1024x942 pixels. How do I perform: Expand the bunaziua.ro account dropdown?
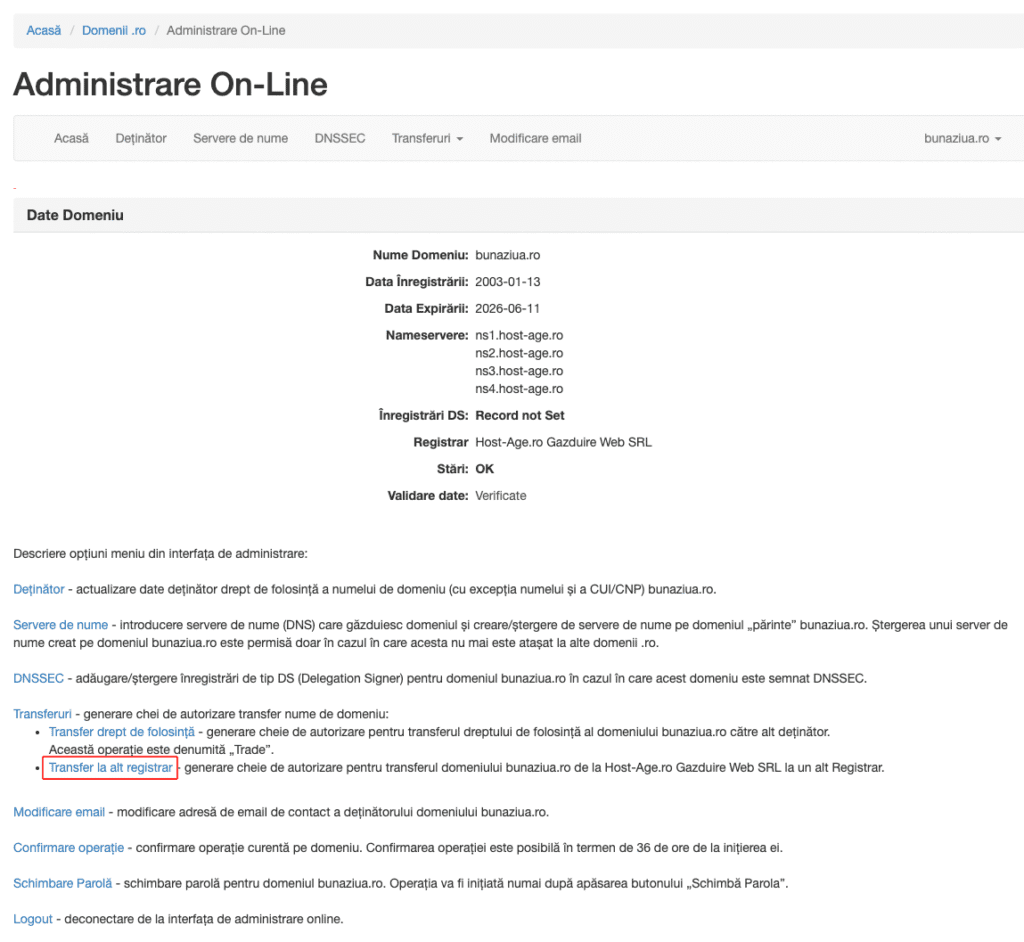click(x=962, y=138)
